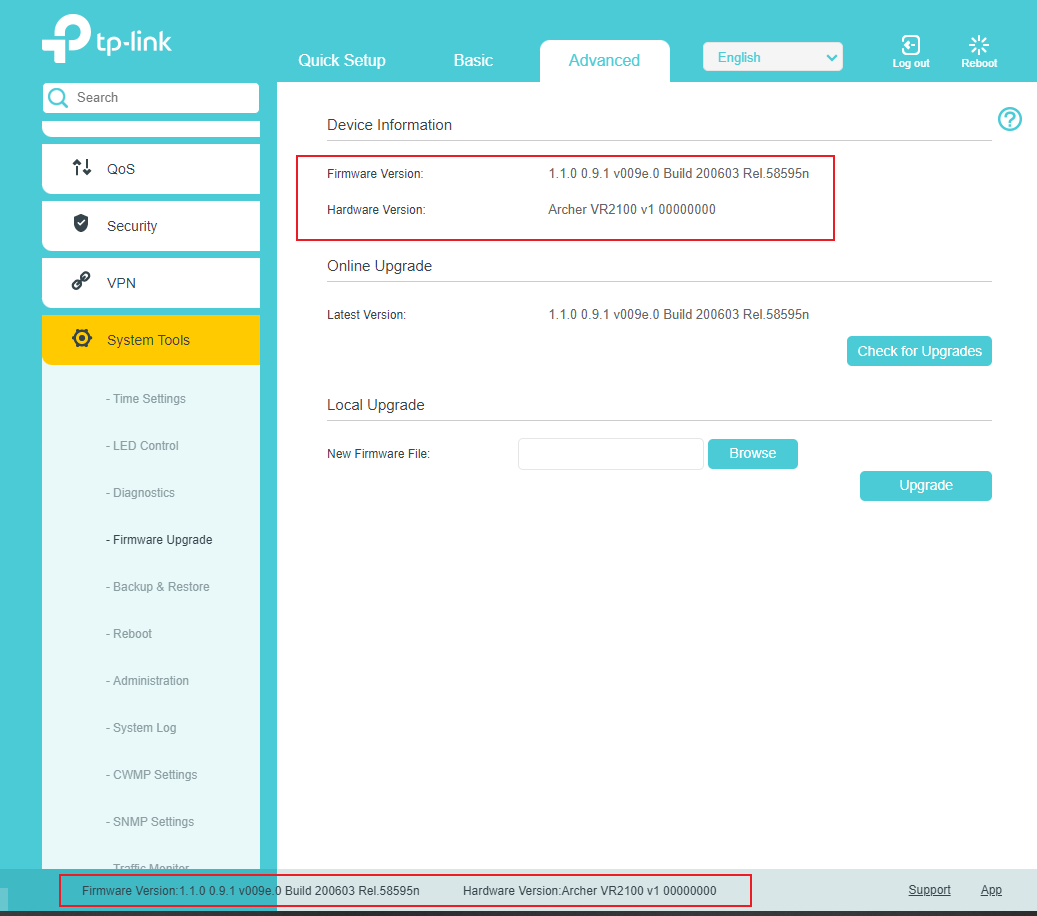Select the Advanced tab
This screenshot has width=1037, height=916.
pos(604,60)
